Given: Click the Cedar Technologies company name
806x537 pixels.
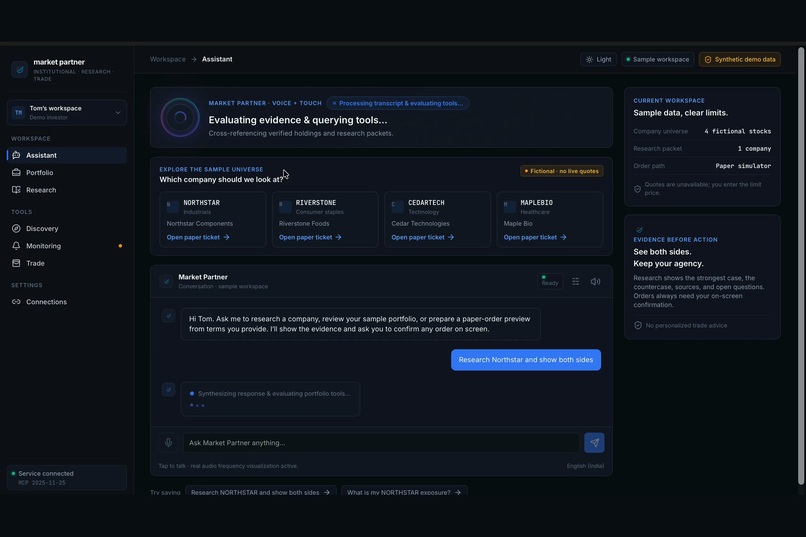Looking at the screenshot, I should point(420,224).
